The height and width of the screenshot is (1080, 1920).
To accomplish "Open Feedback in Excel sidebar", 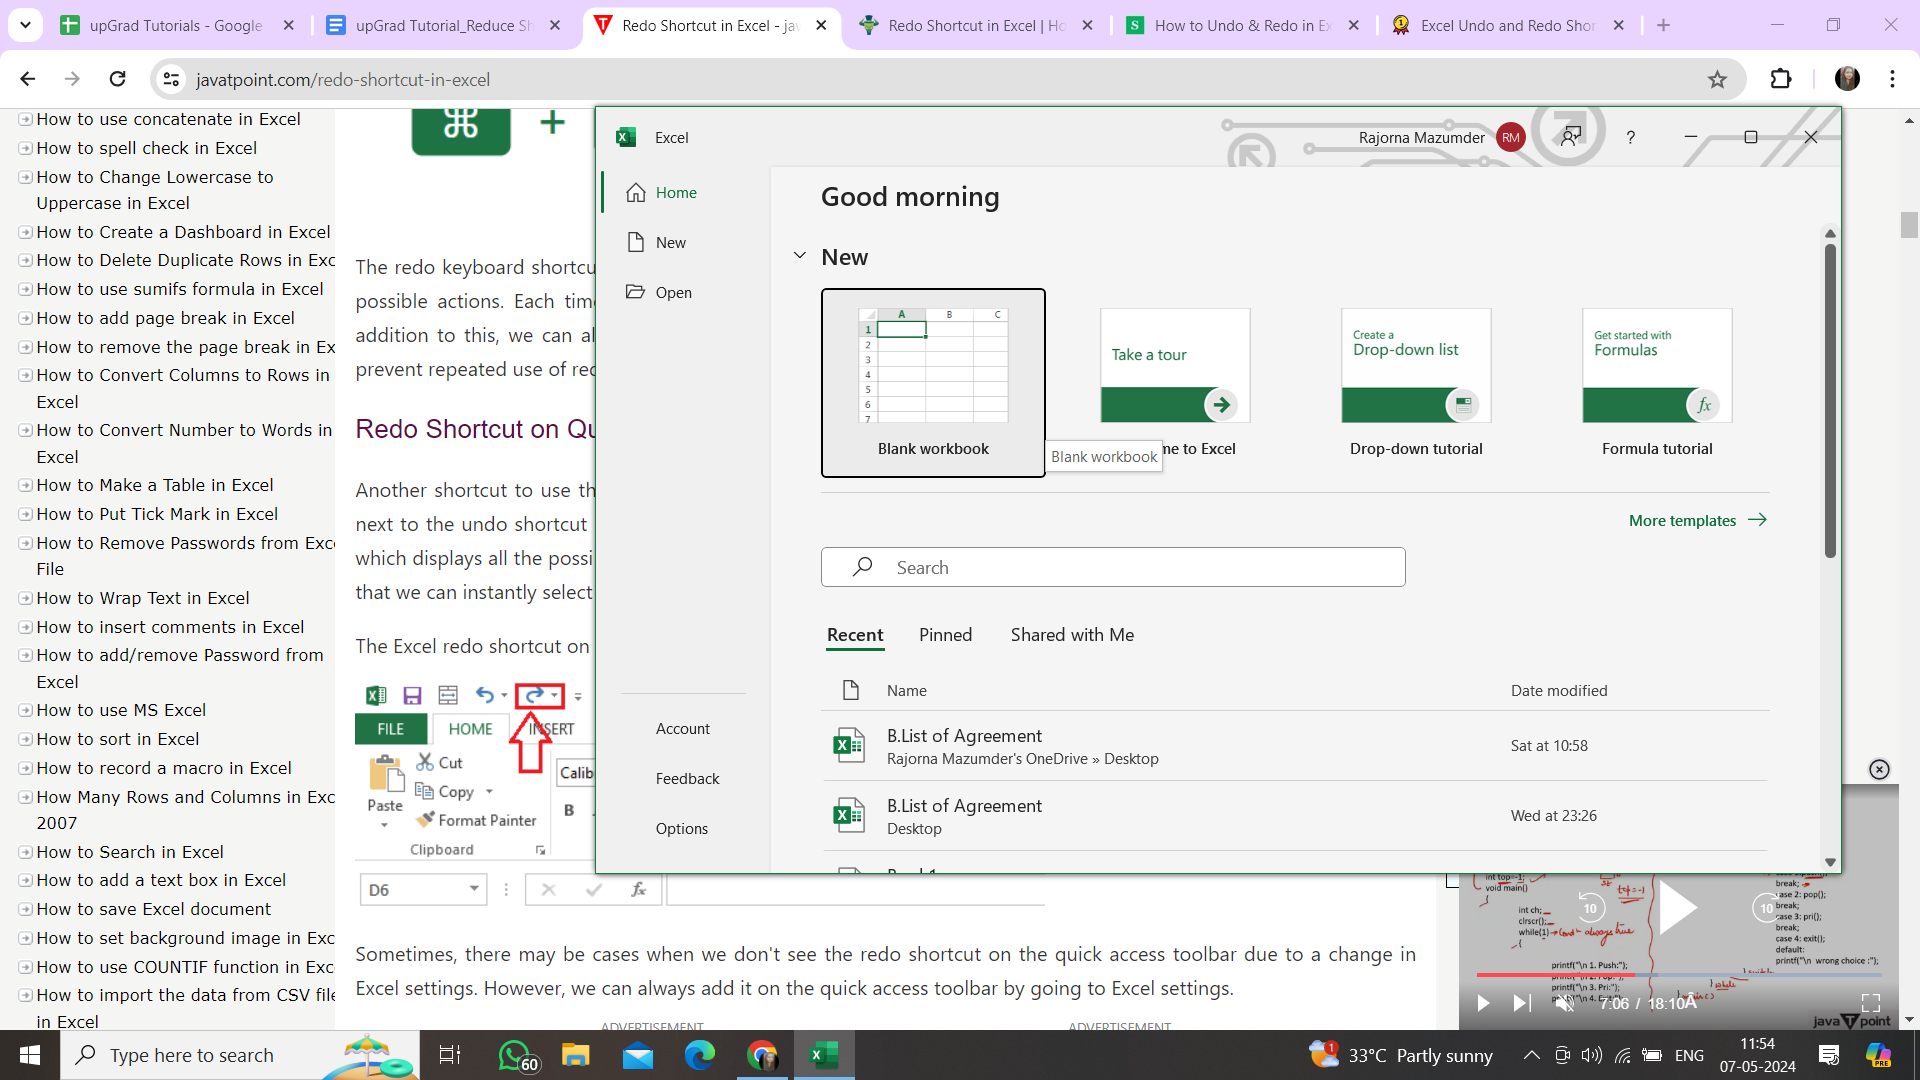I will pos(687,778).
